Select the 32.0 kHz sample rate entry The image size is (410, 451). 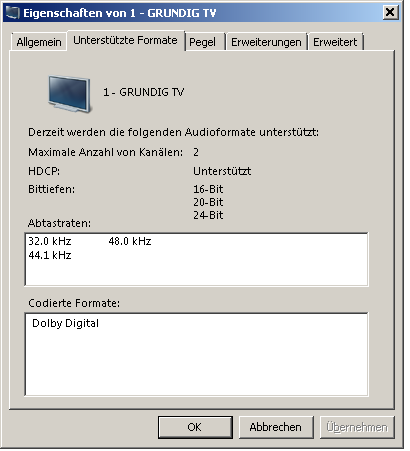click(x=50, y=241)
